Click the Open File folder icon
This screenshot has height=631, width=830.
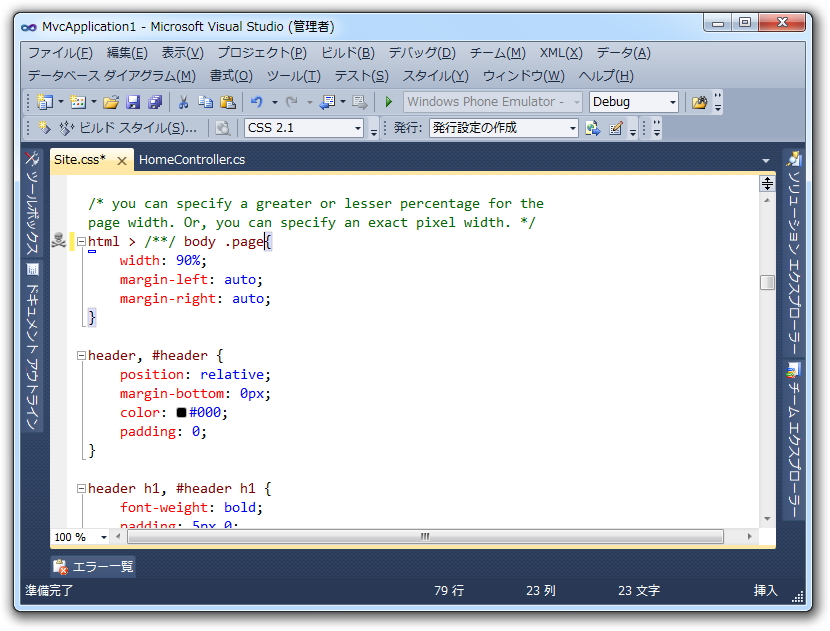(111, 102)
